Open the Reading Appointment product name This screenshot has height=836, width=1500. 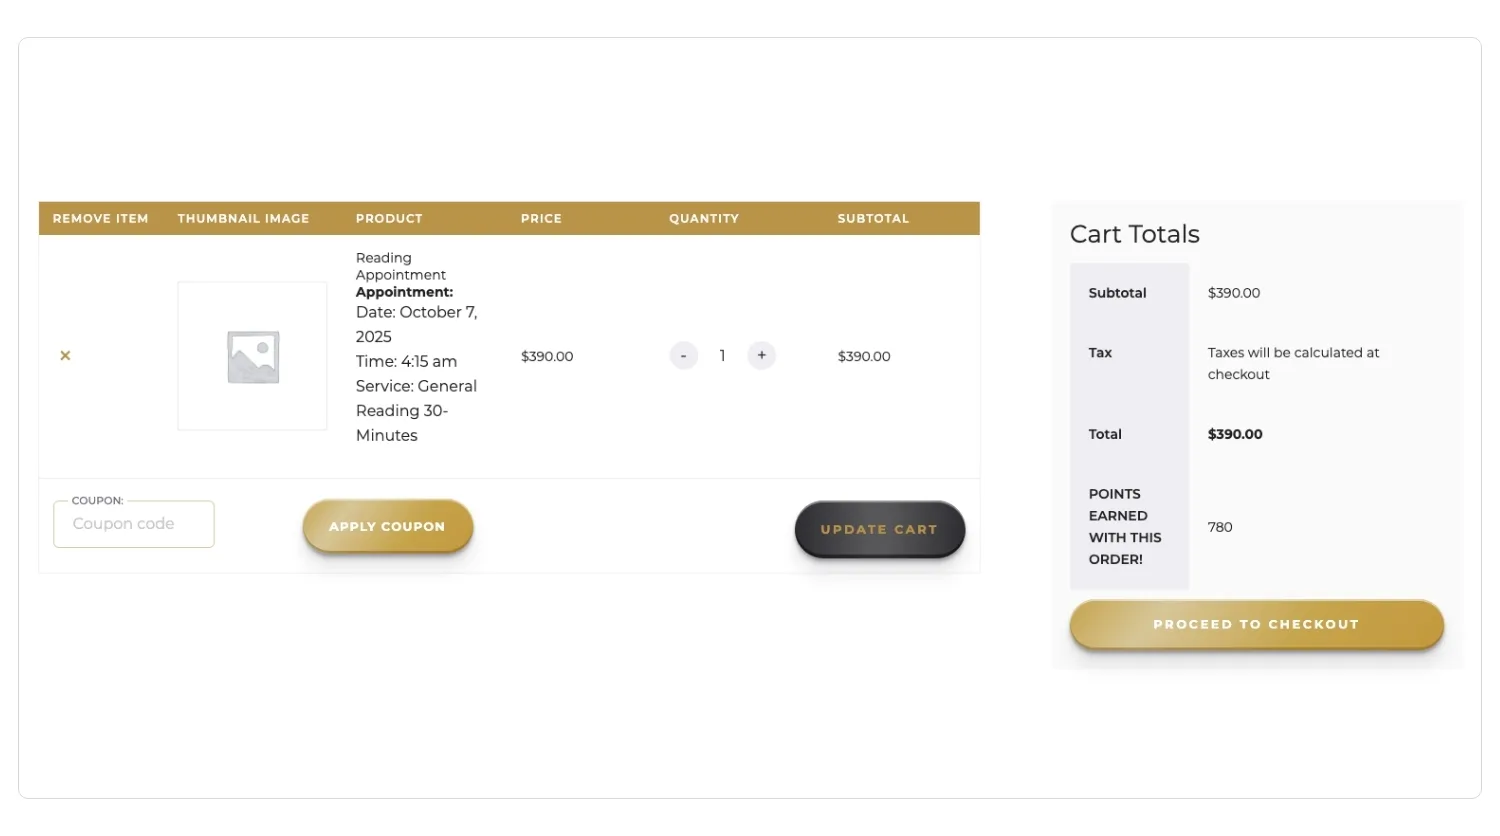click(400, 266)
